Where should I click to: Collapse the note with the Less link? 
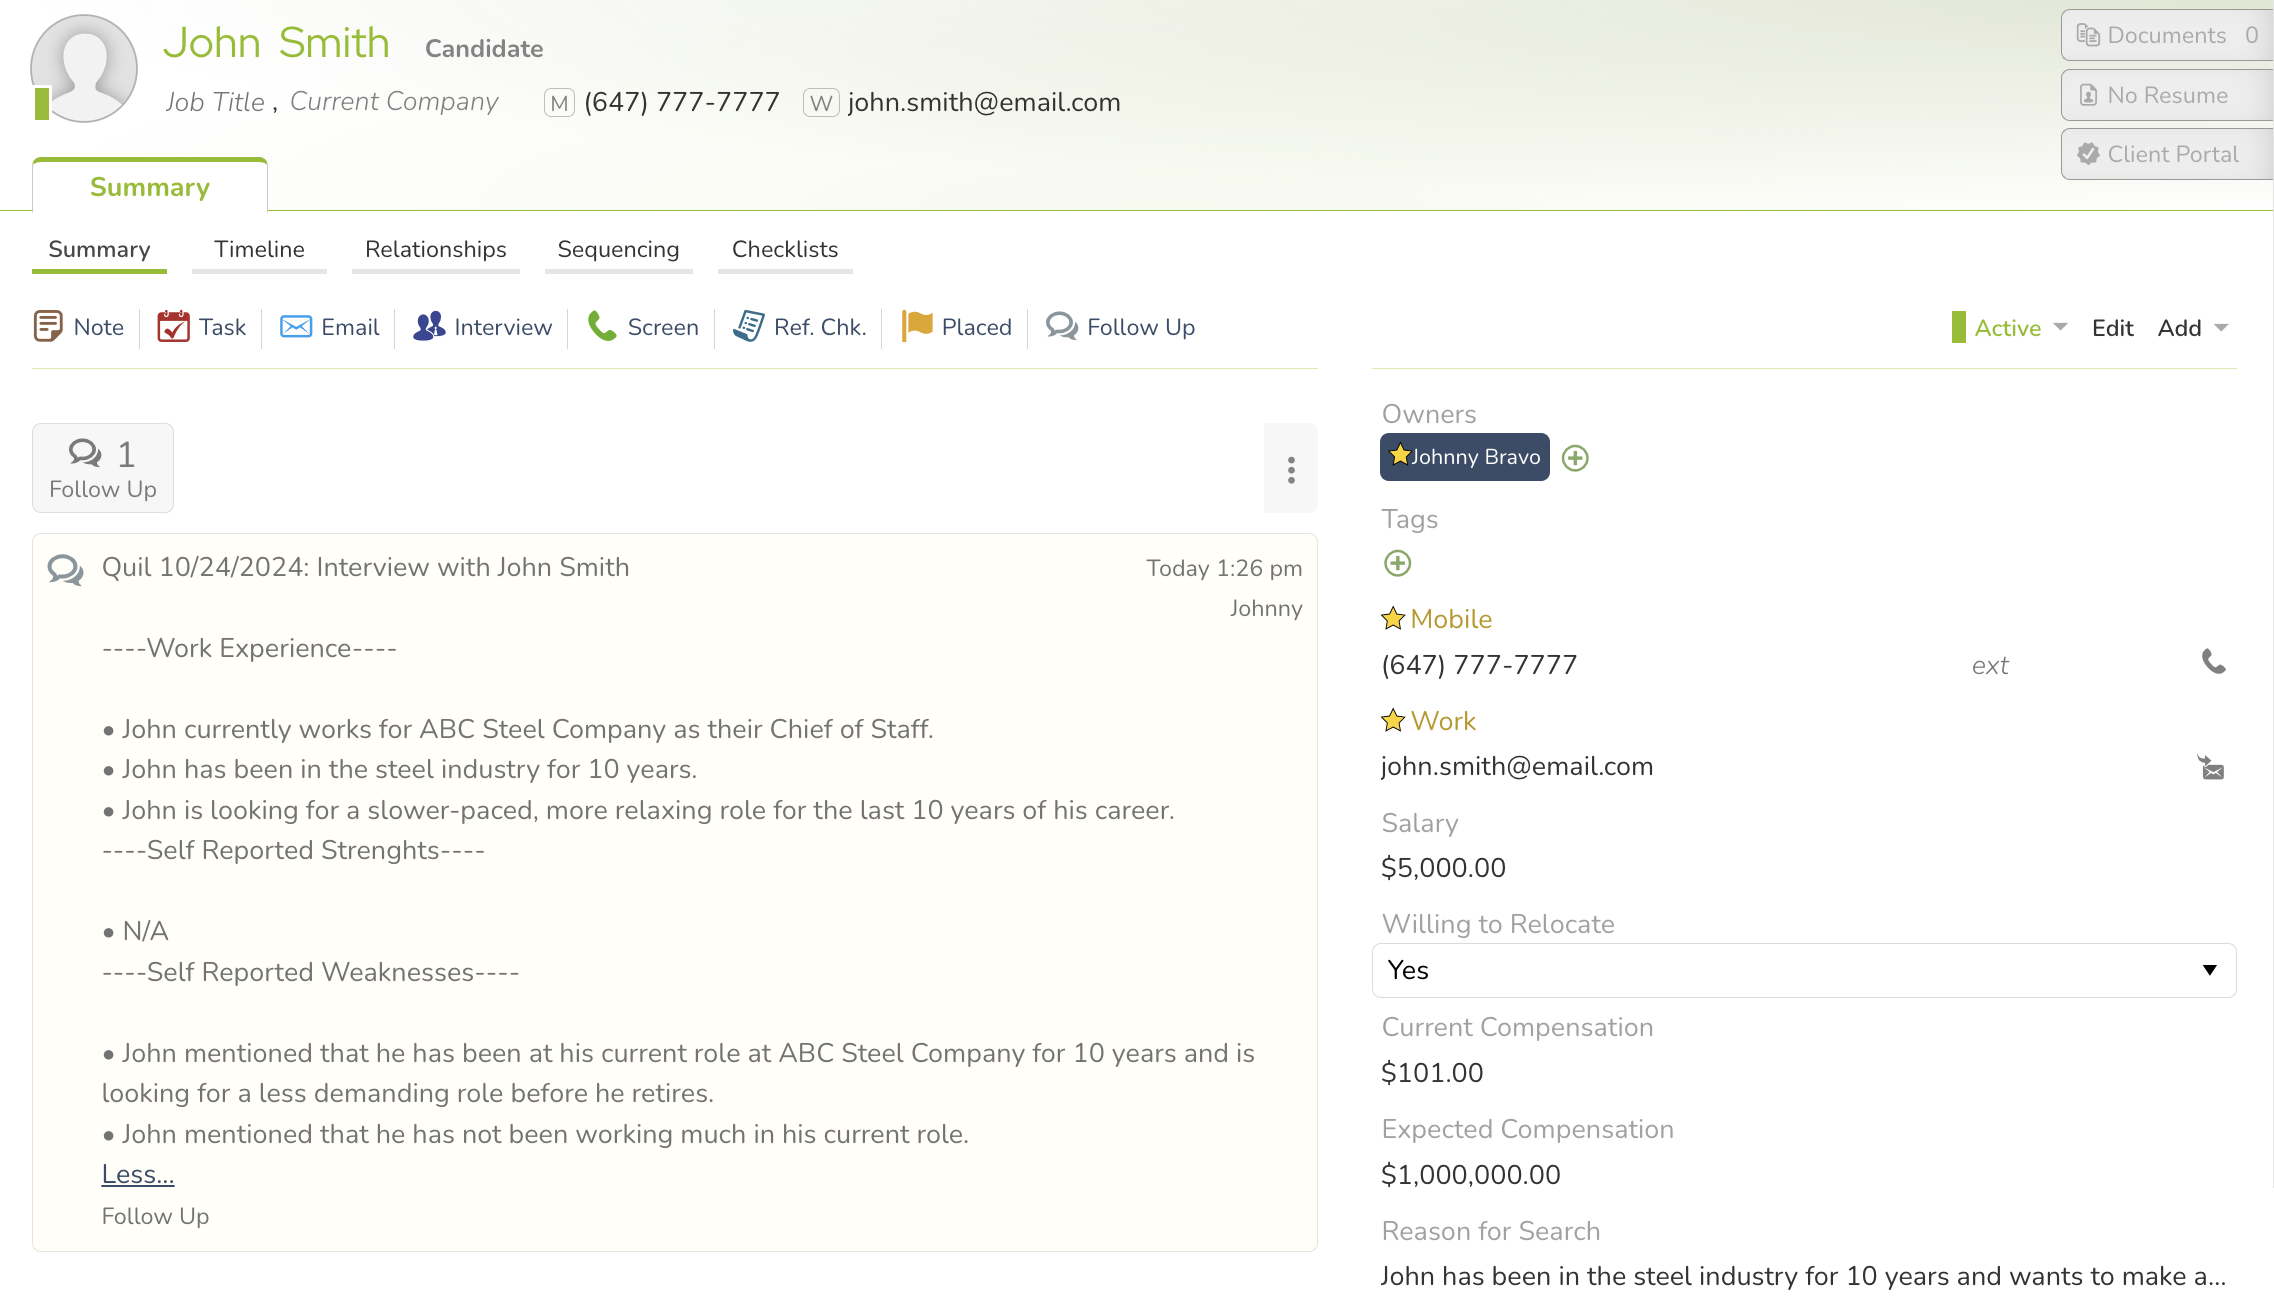(138, 1174)
